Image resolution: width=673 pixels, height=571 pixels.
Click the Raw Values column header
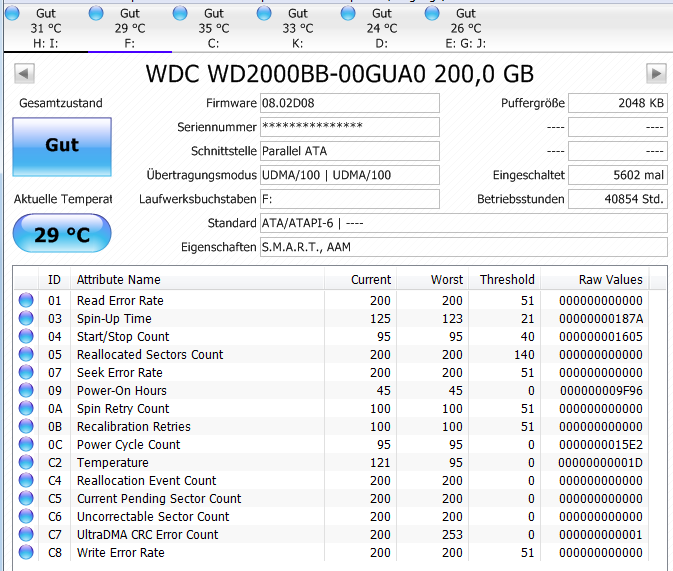pos(595,279)
